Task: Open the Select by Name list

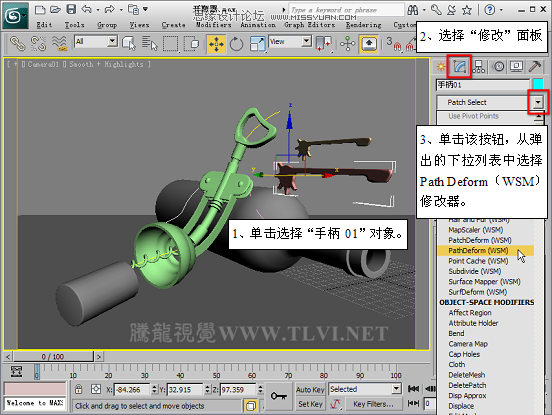Action: pyautogui.click(x=150, y=44)
